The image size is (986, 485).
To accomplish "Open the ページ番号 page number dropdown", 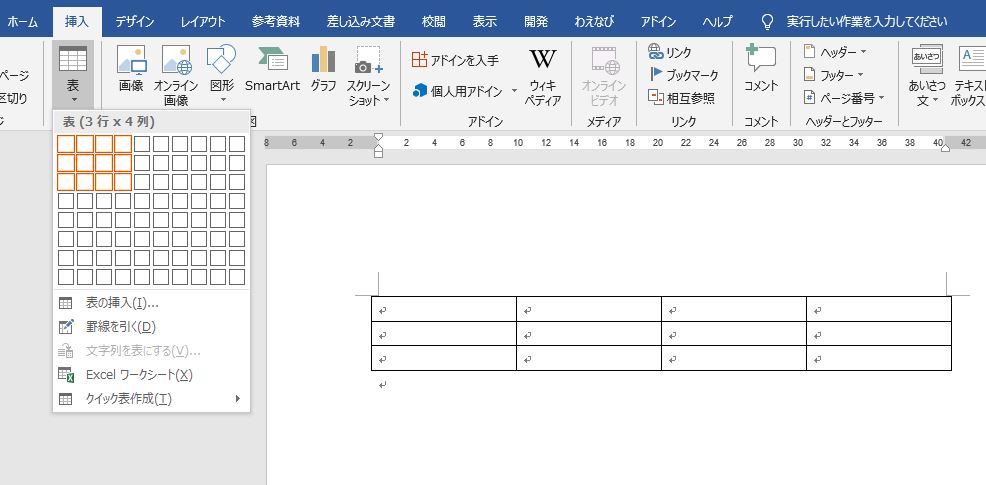I will pyautogui.click(x=844, y=98).
